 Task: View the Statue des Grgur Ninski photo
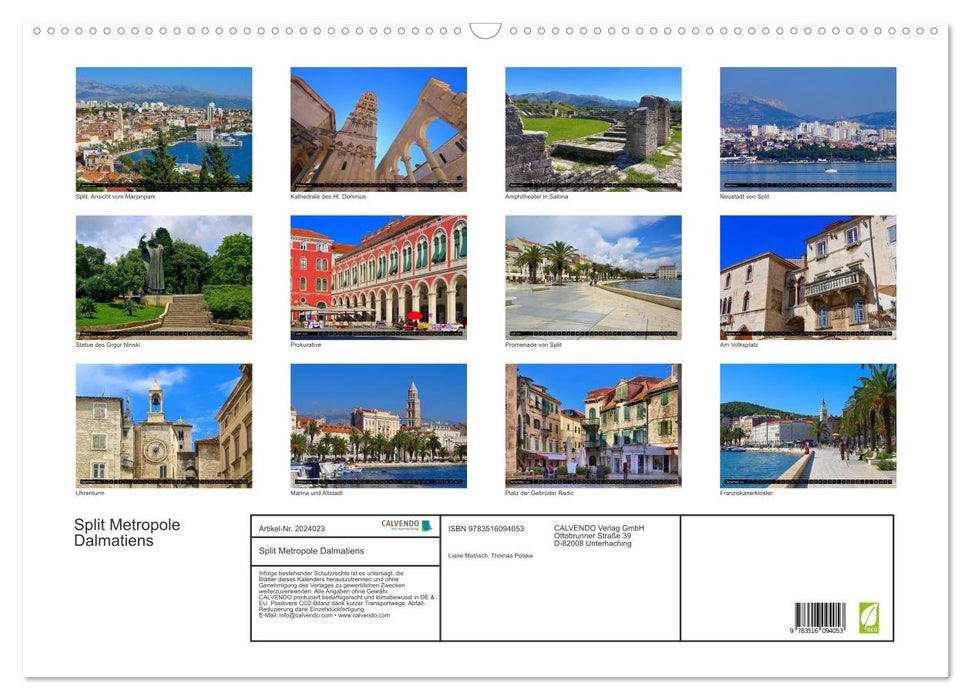tap(164, 277)
